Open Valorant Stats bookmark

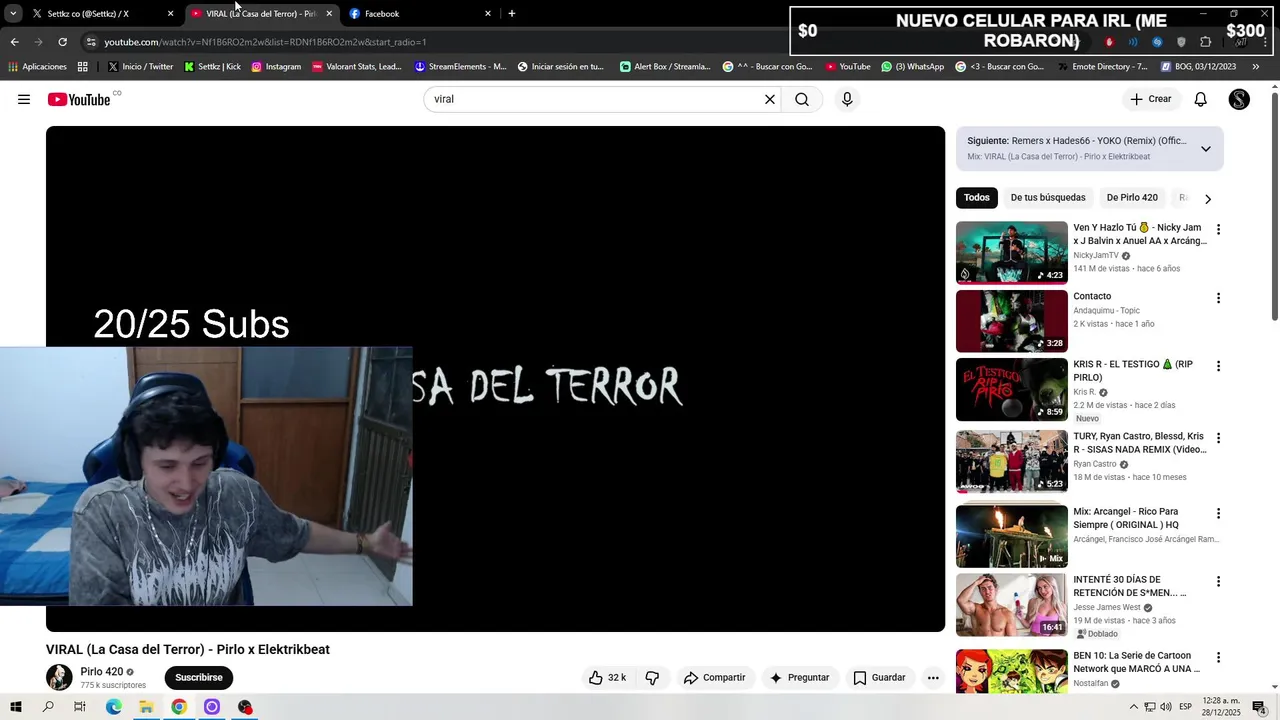click(357, 67)
